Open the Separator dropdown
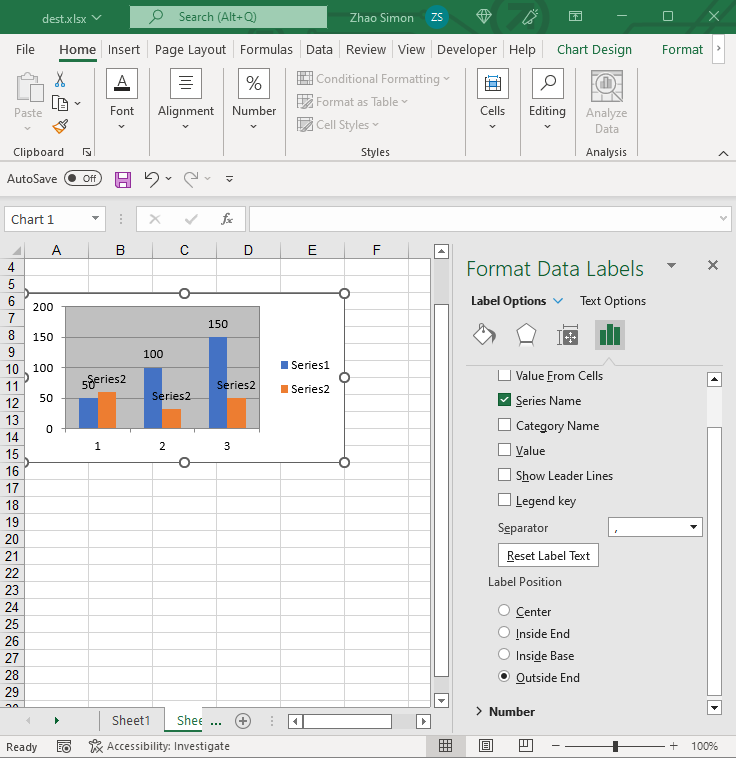The height and width of the screenshot is (758, 736). (x=655, y=527)
